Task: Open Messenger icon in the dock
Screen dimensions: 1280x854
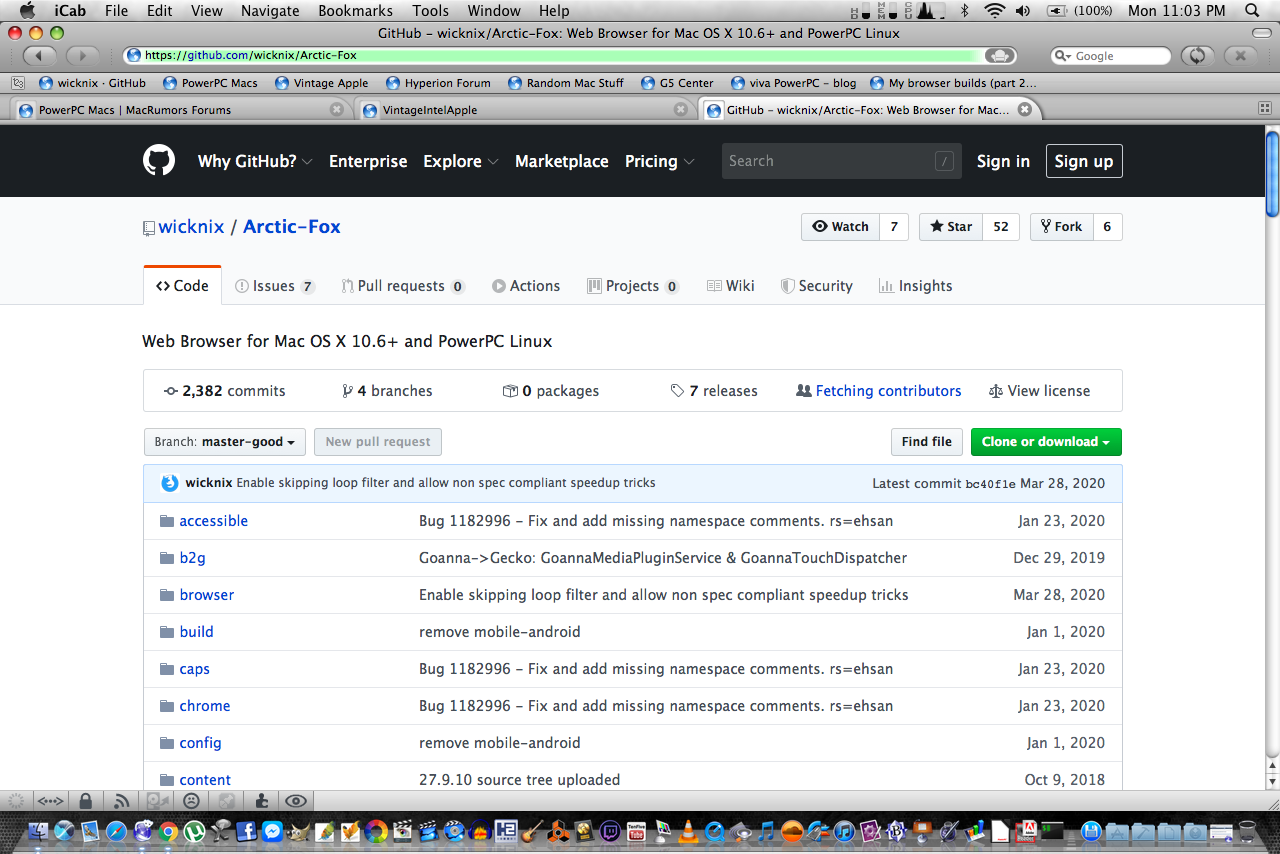Action: [x=272, y=831]
